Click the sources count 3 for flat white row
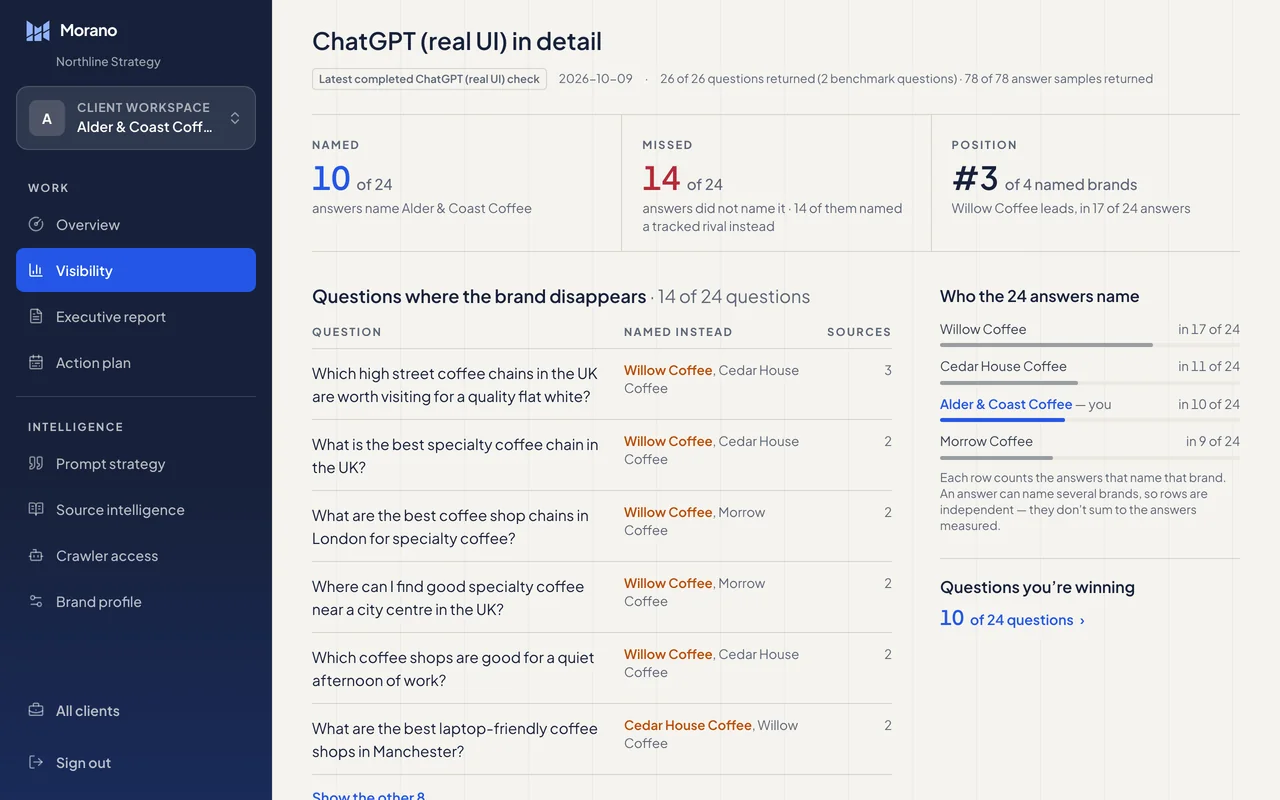Image resolution: width=1280 pixels, height=800 pixels. pyautogui.click(x=888, y=370)
